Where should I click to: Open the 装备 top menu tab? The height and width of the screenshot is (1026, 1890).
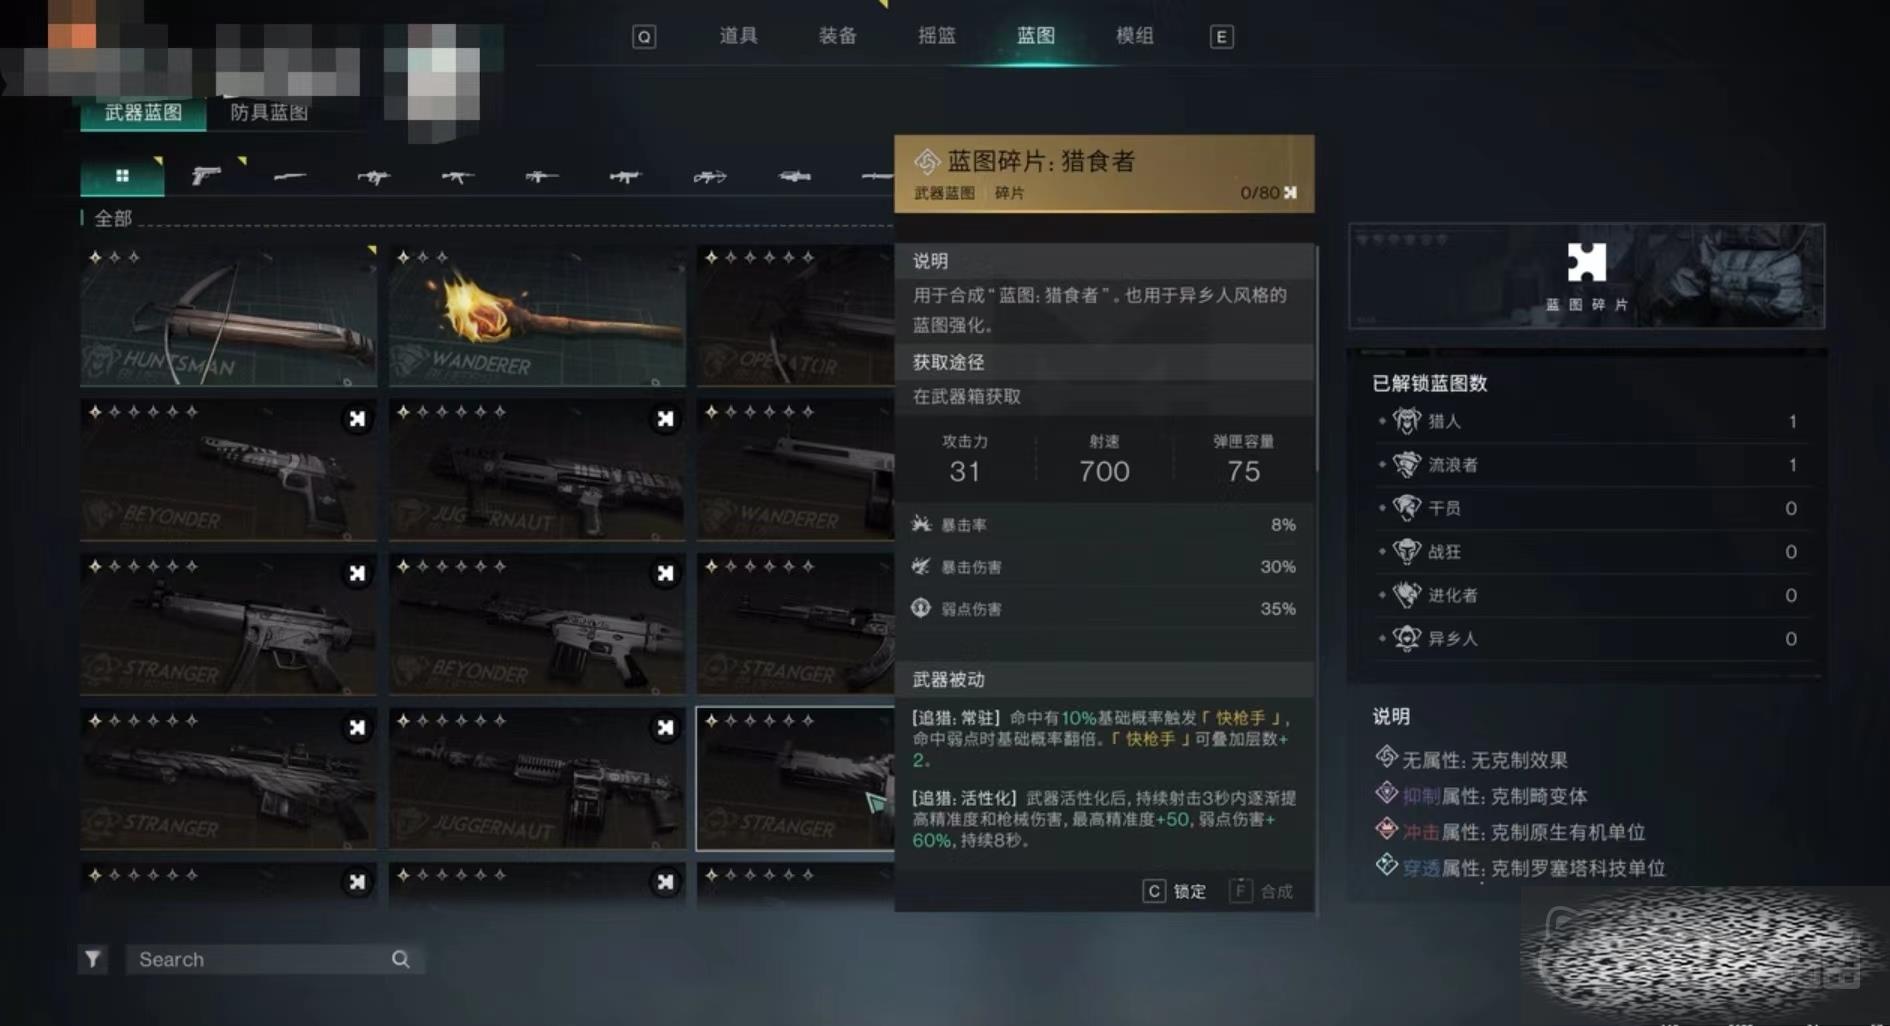point(837,36)
